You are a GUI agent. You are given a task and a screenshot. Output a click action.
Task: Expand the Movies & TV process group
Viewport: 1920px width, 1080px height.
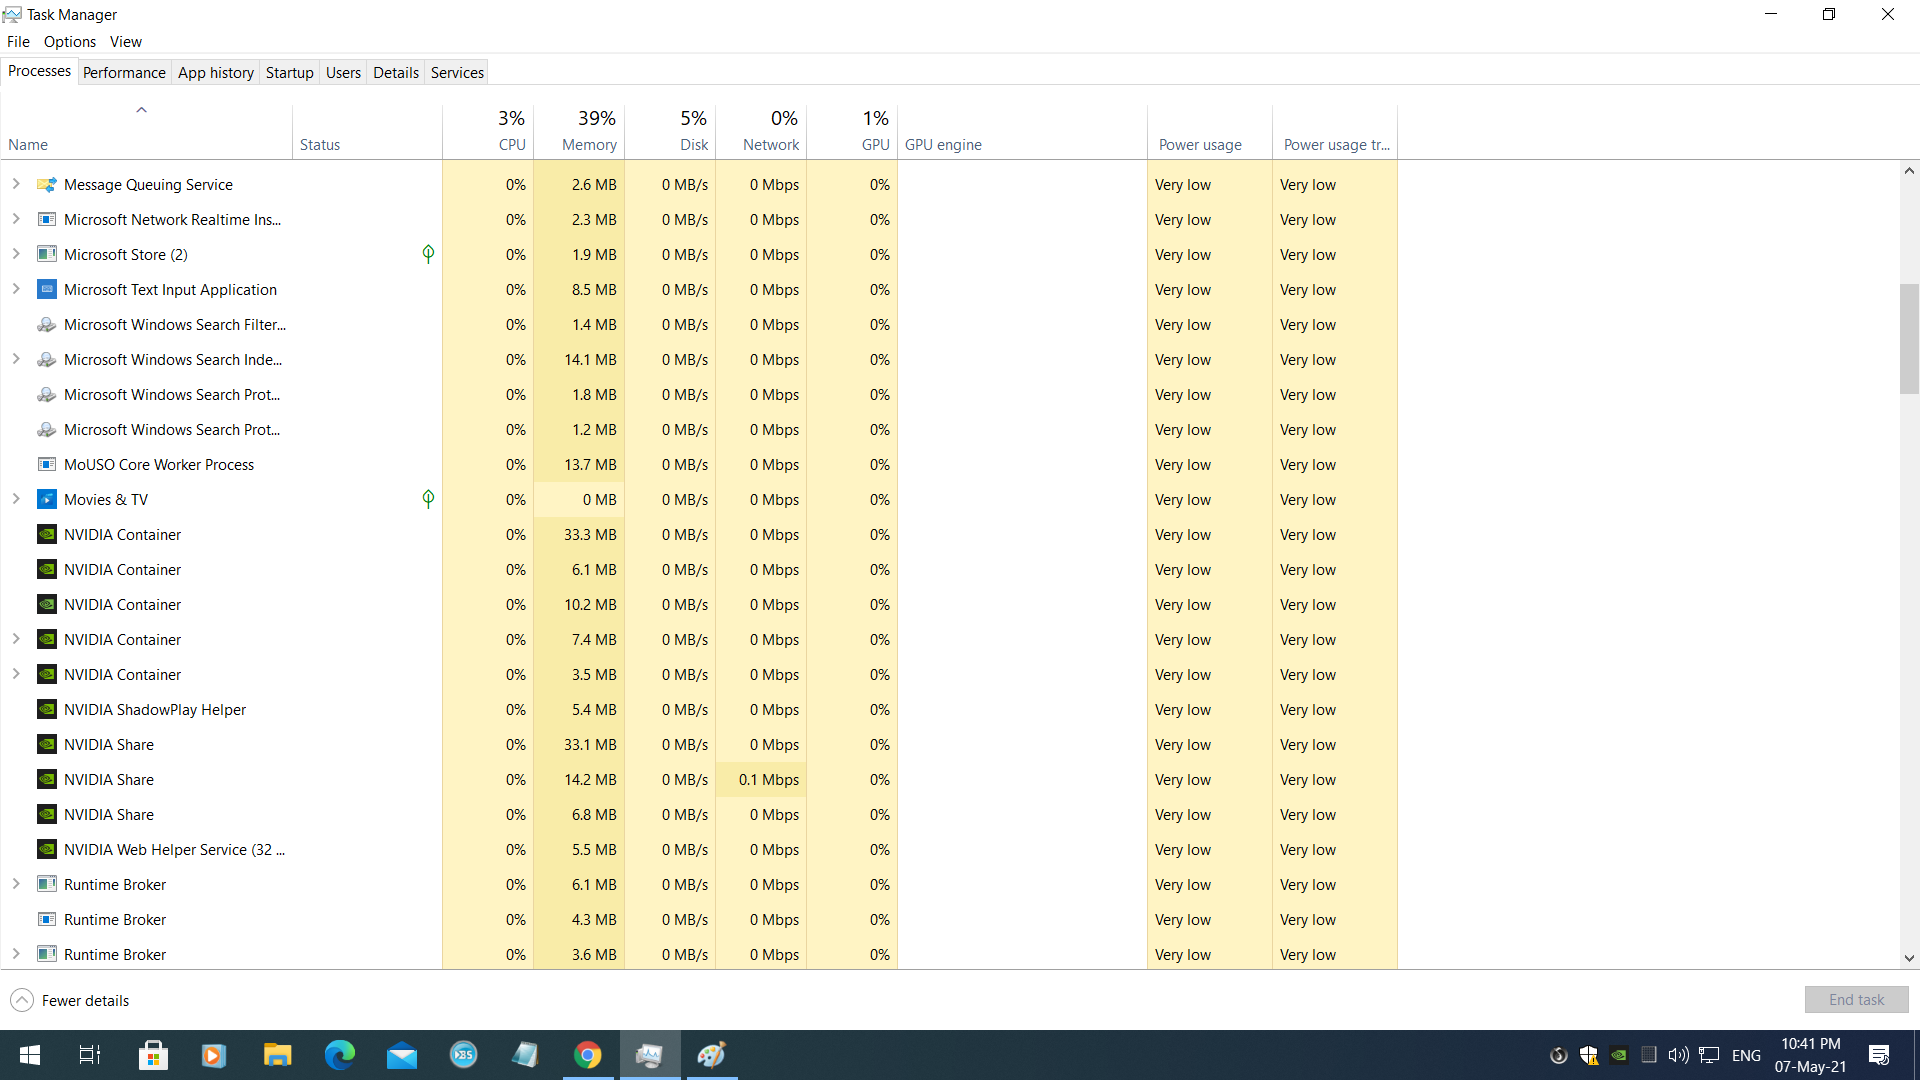(16, 499)
